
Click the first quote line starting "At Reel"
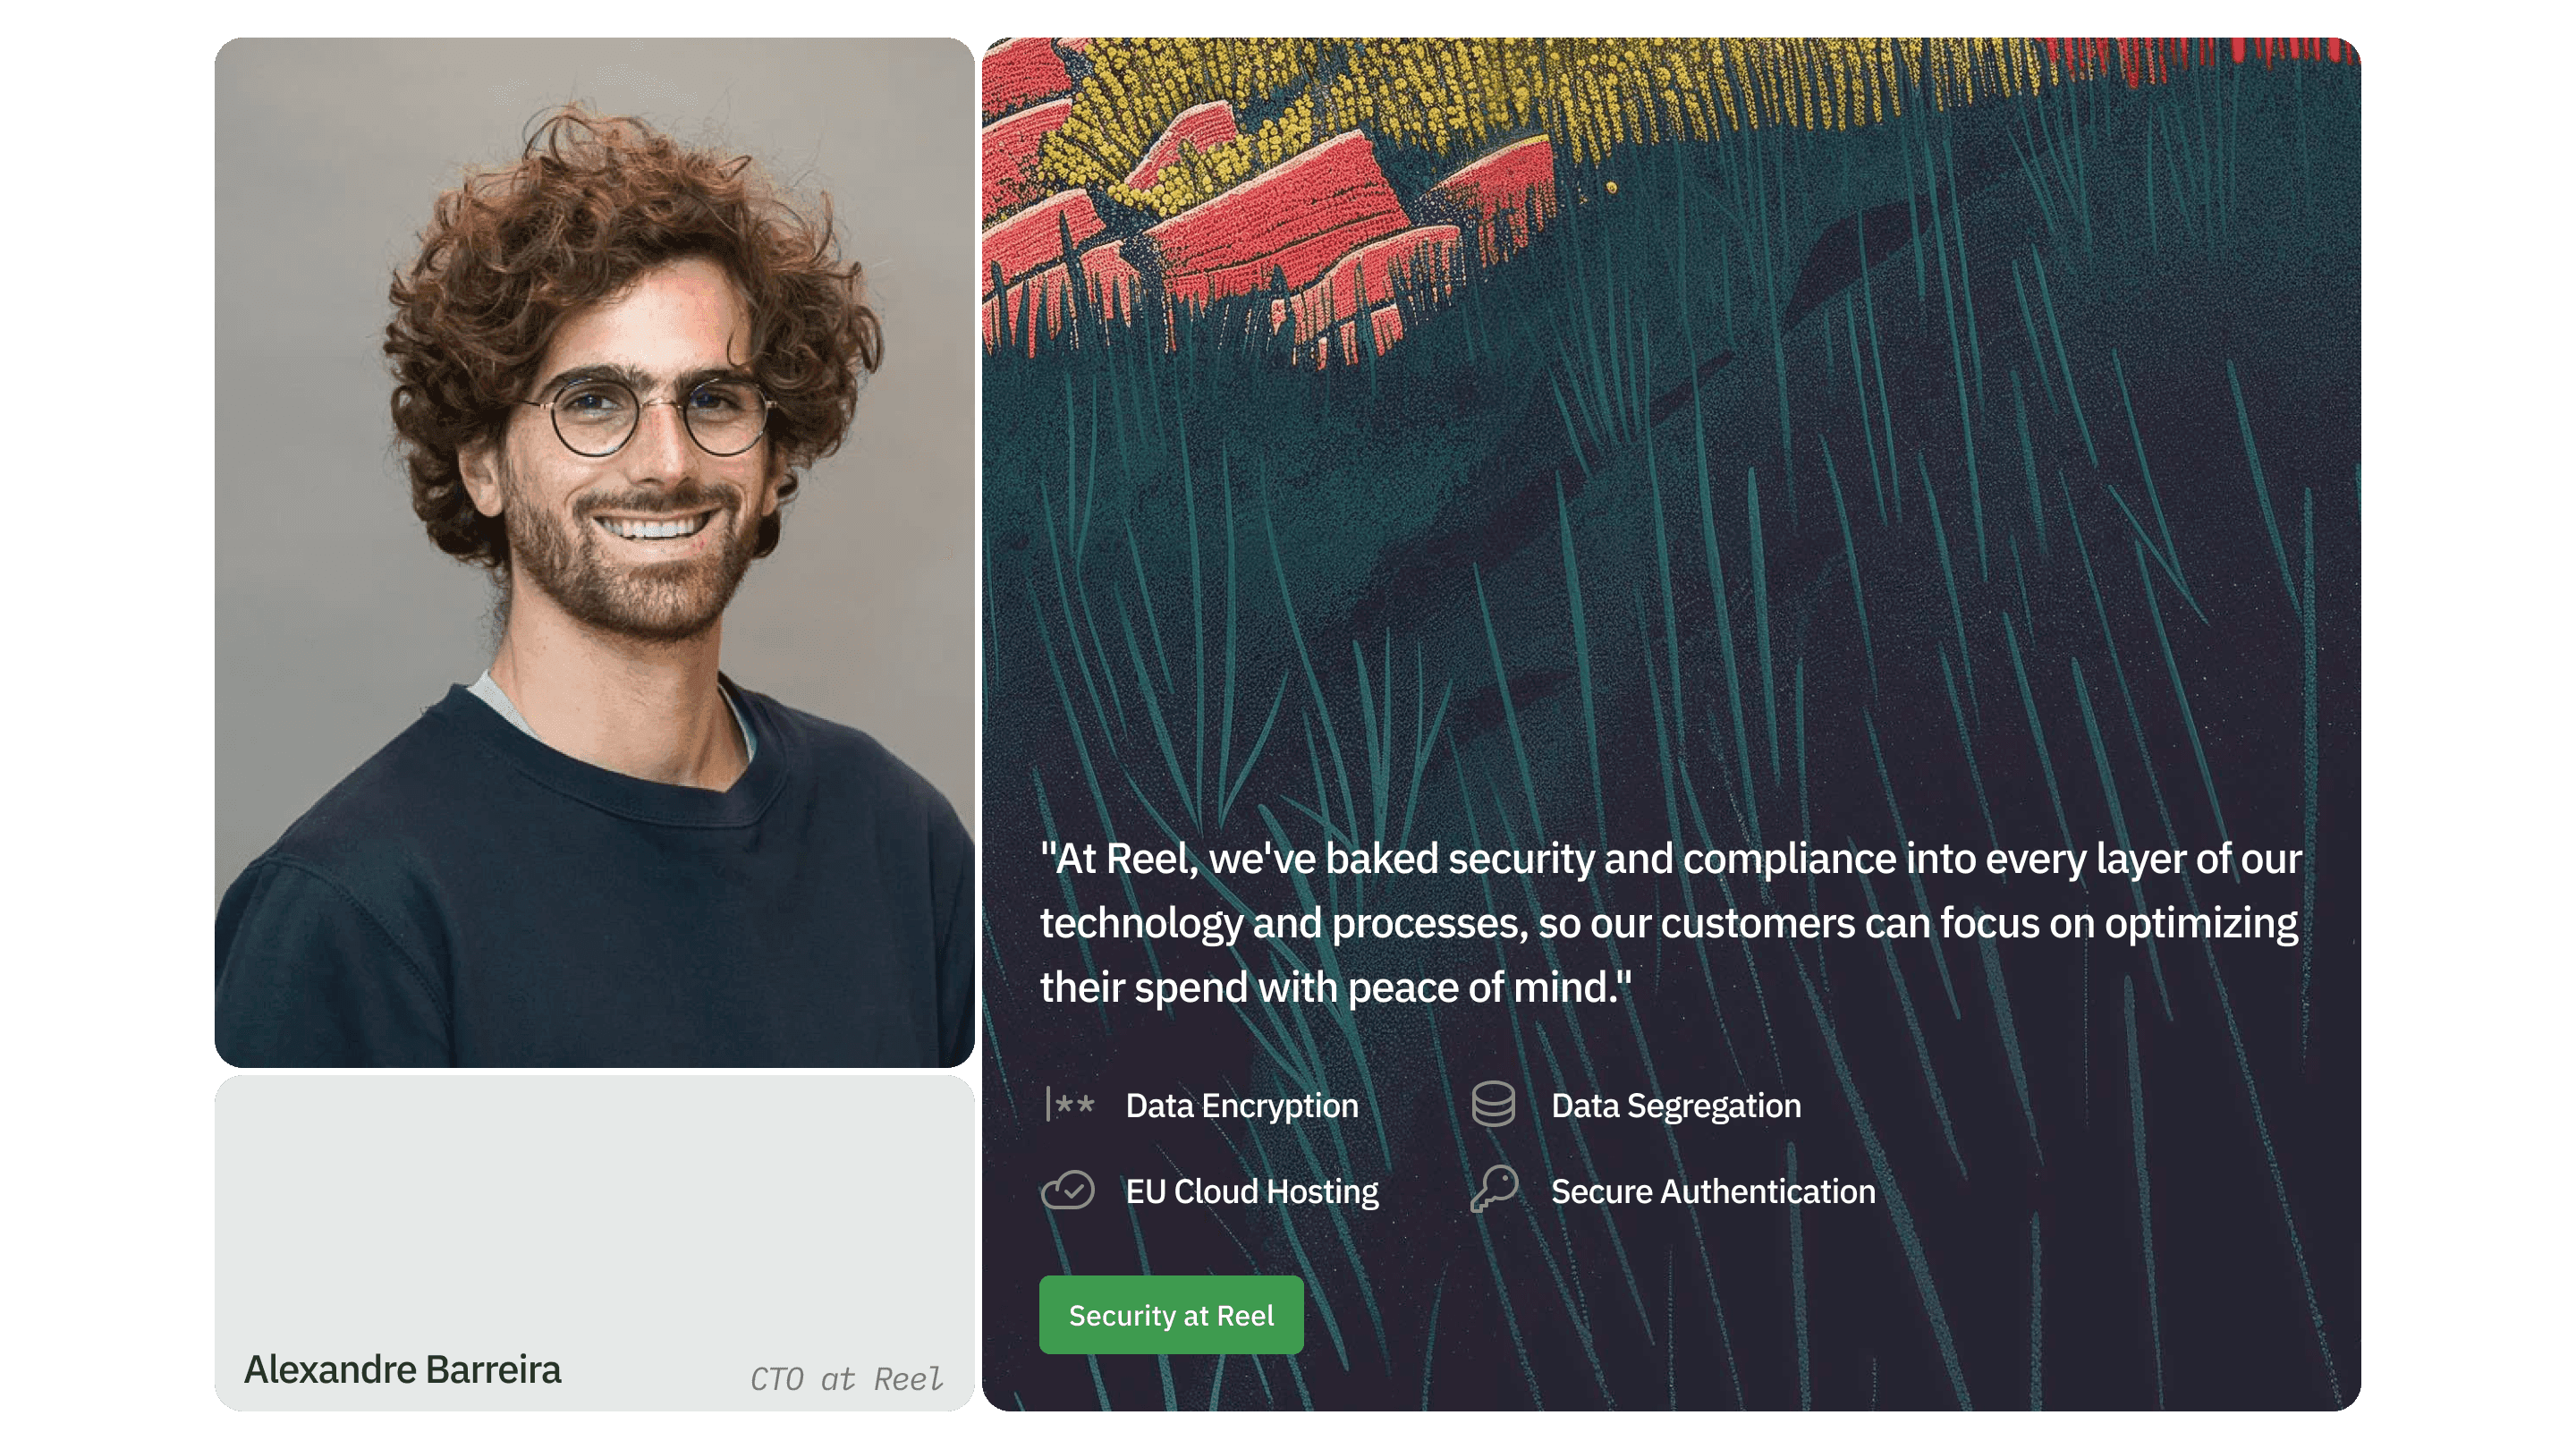coord(1671,859)
